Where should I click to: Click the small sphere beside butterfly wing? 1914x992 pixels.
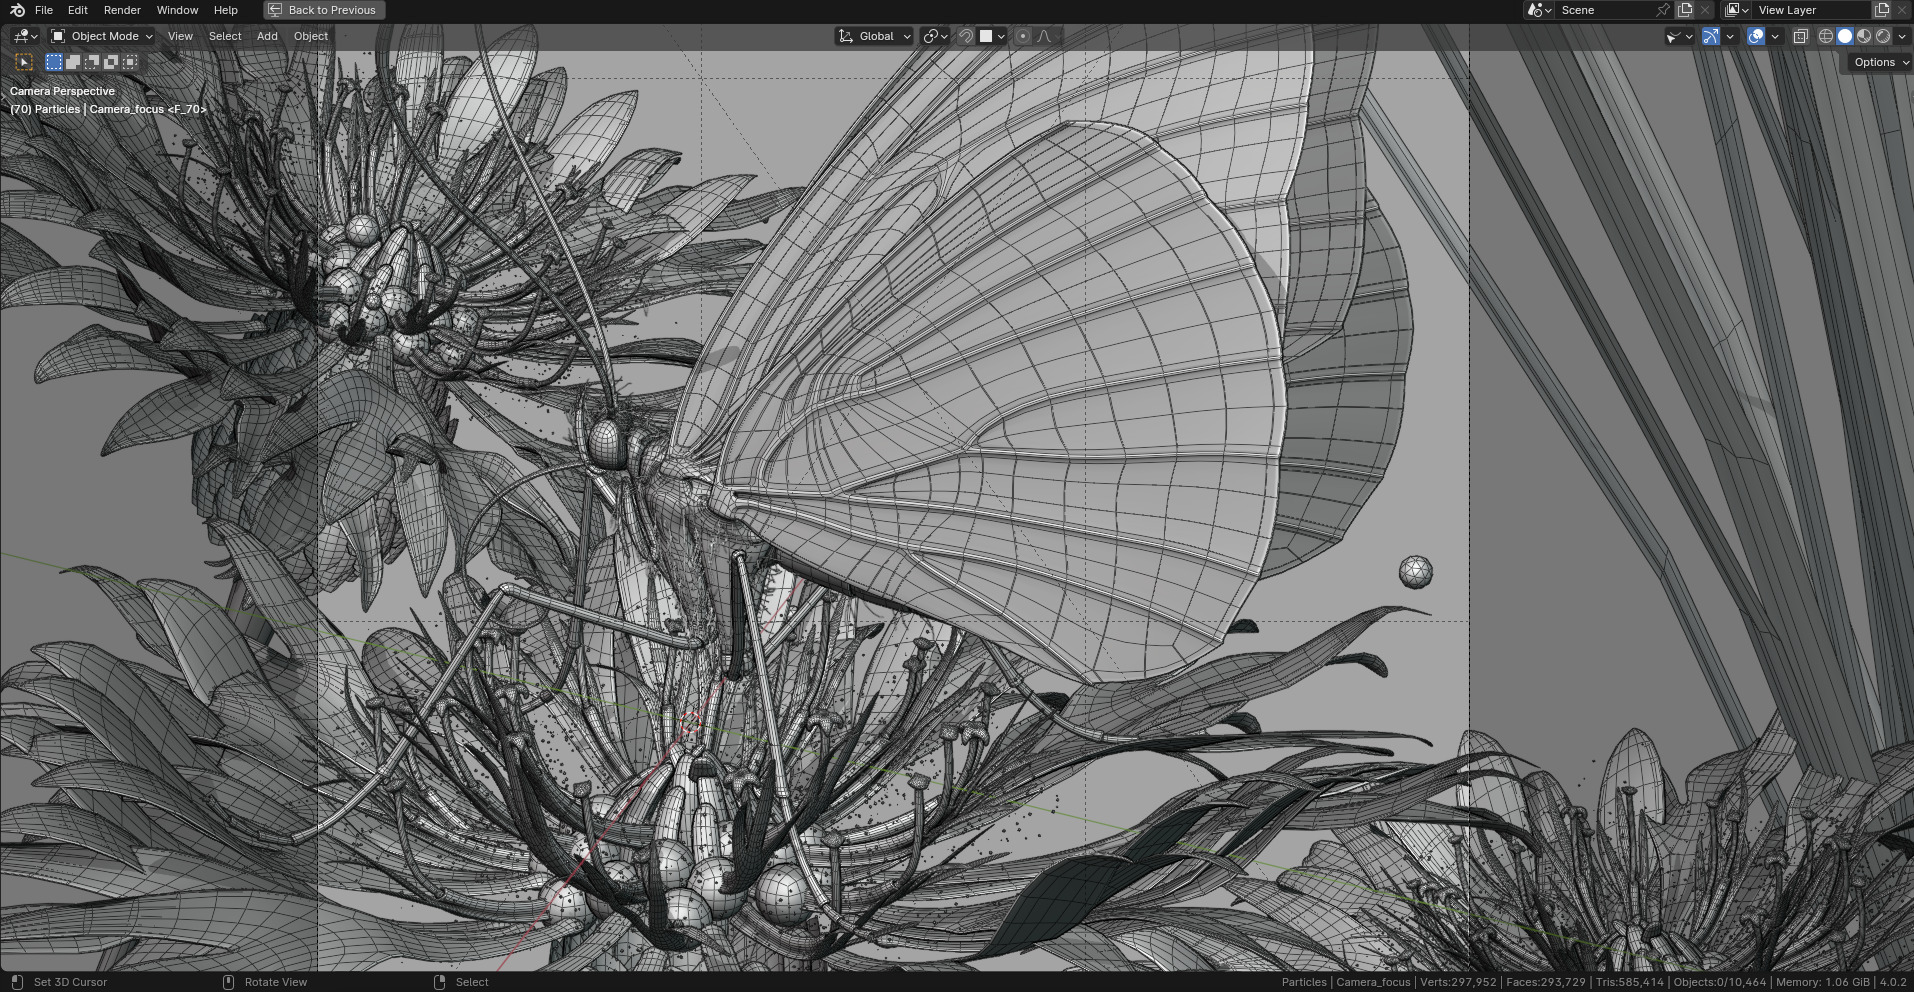pyautogui.click(x=1415, y=572)
